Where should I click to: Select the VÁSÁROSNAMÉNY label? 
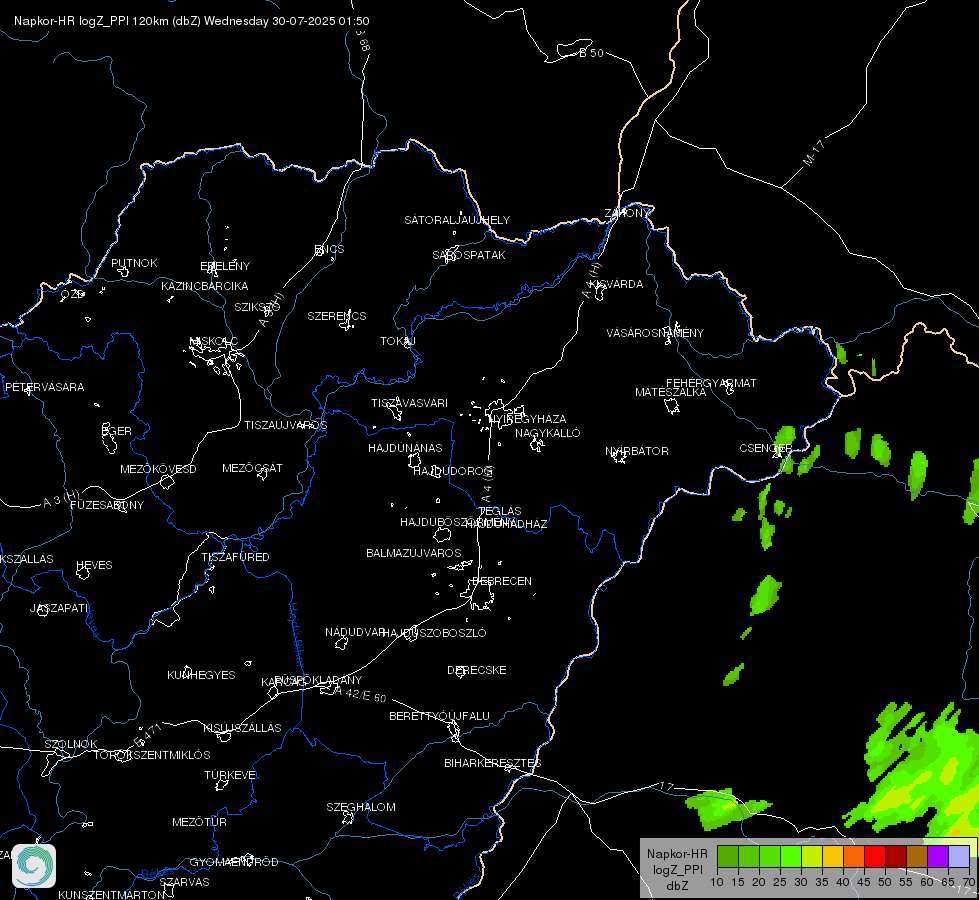pyautogui.click(x=655, y=333)
